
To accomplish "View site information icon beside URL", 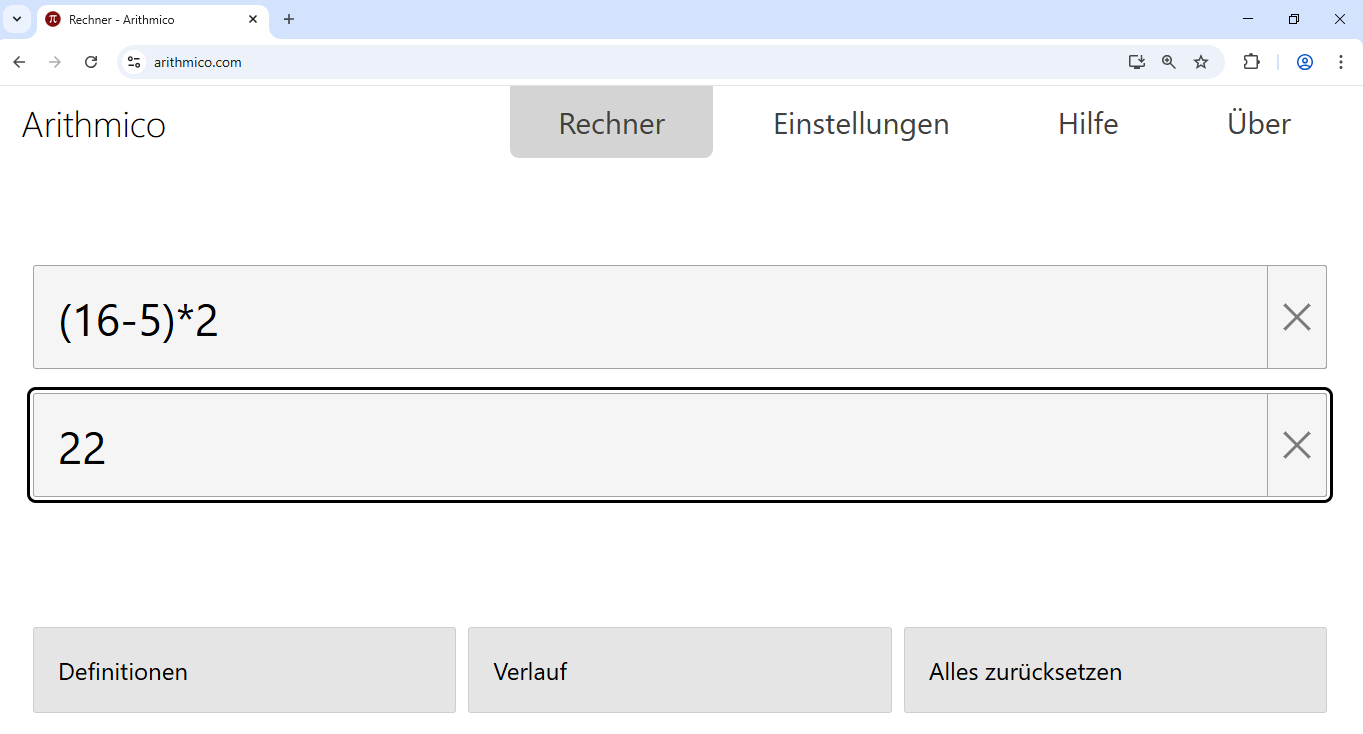I will click(134, 62).
